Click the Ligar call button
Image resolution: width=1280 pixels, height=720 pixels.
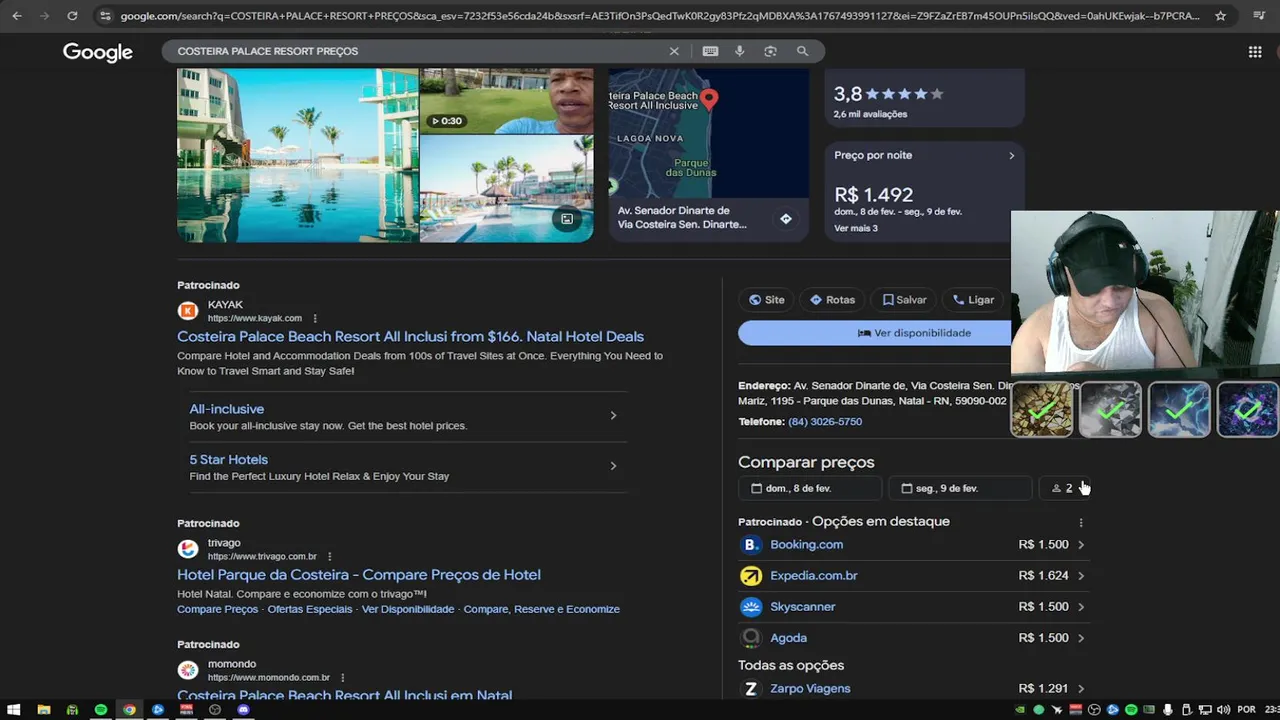973,300
